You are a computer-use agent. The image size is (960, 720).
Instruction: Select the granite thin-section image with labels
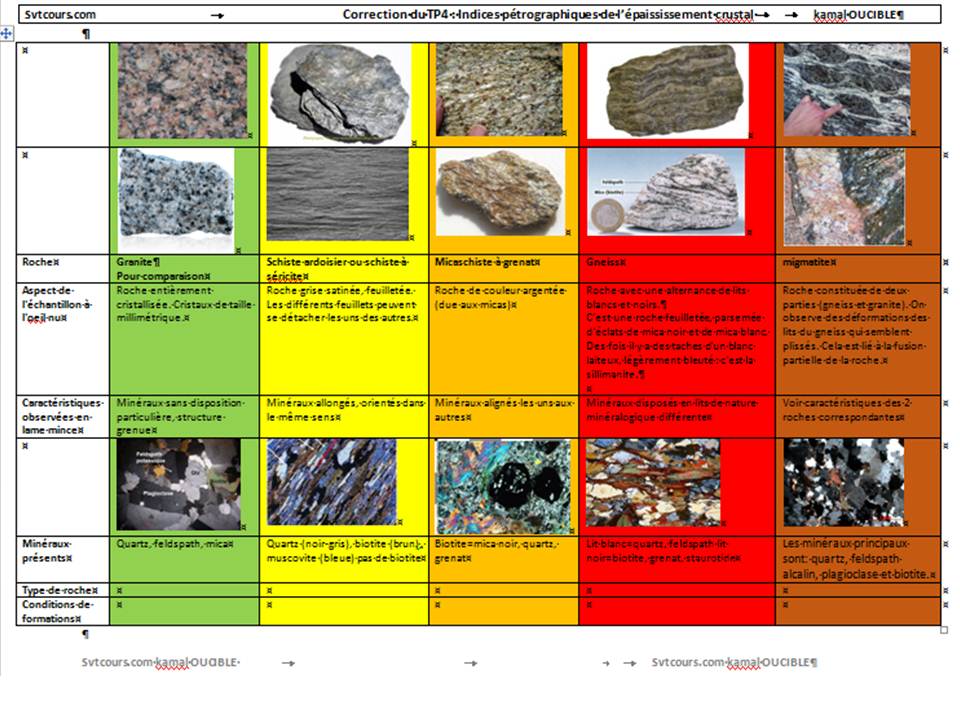[179, 484]
